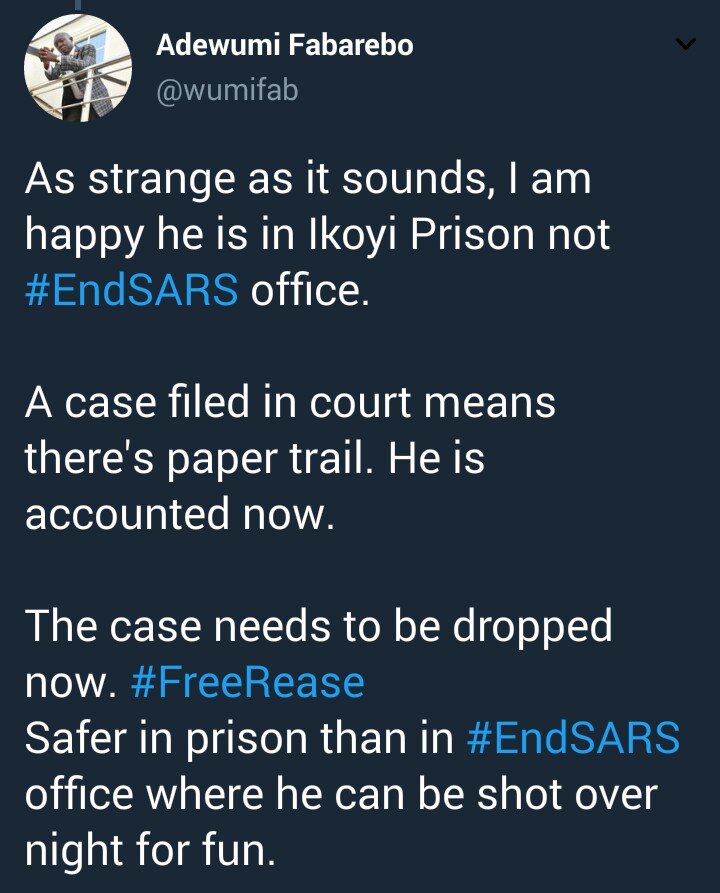Tap the final line 'night for fun.'

(x=146, y=852)
